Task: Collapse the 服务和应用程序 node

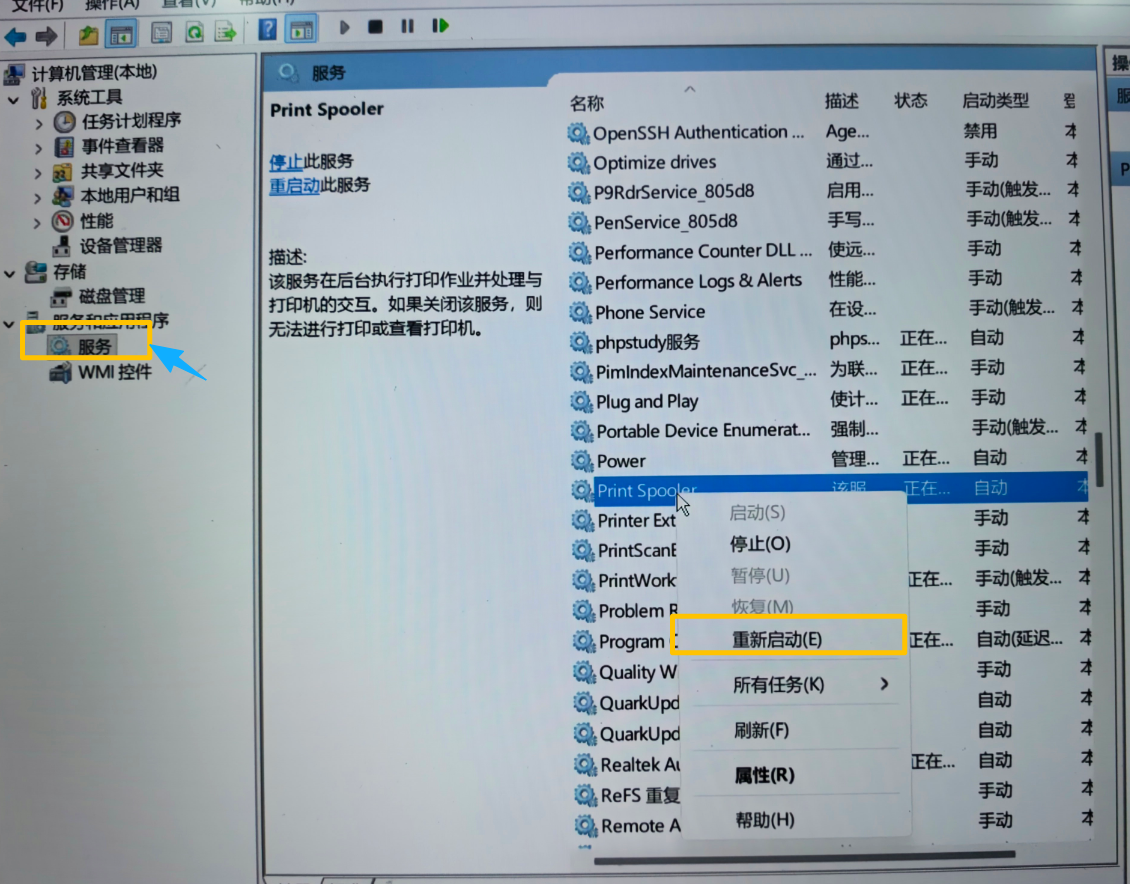Action: (x=9, y=324)
